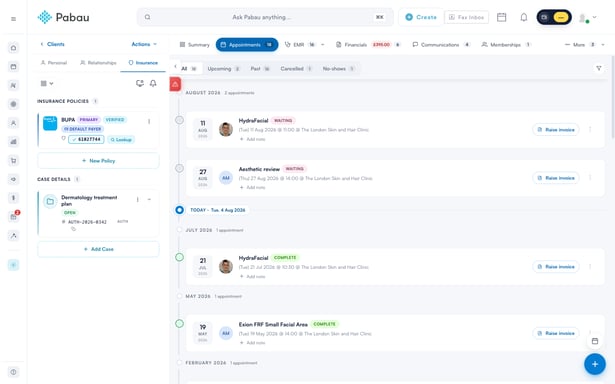Open the Home icon in the left sidebar

pos(13,48)
